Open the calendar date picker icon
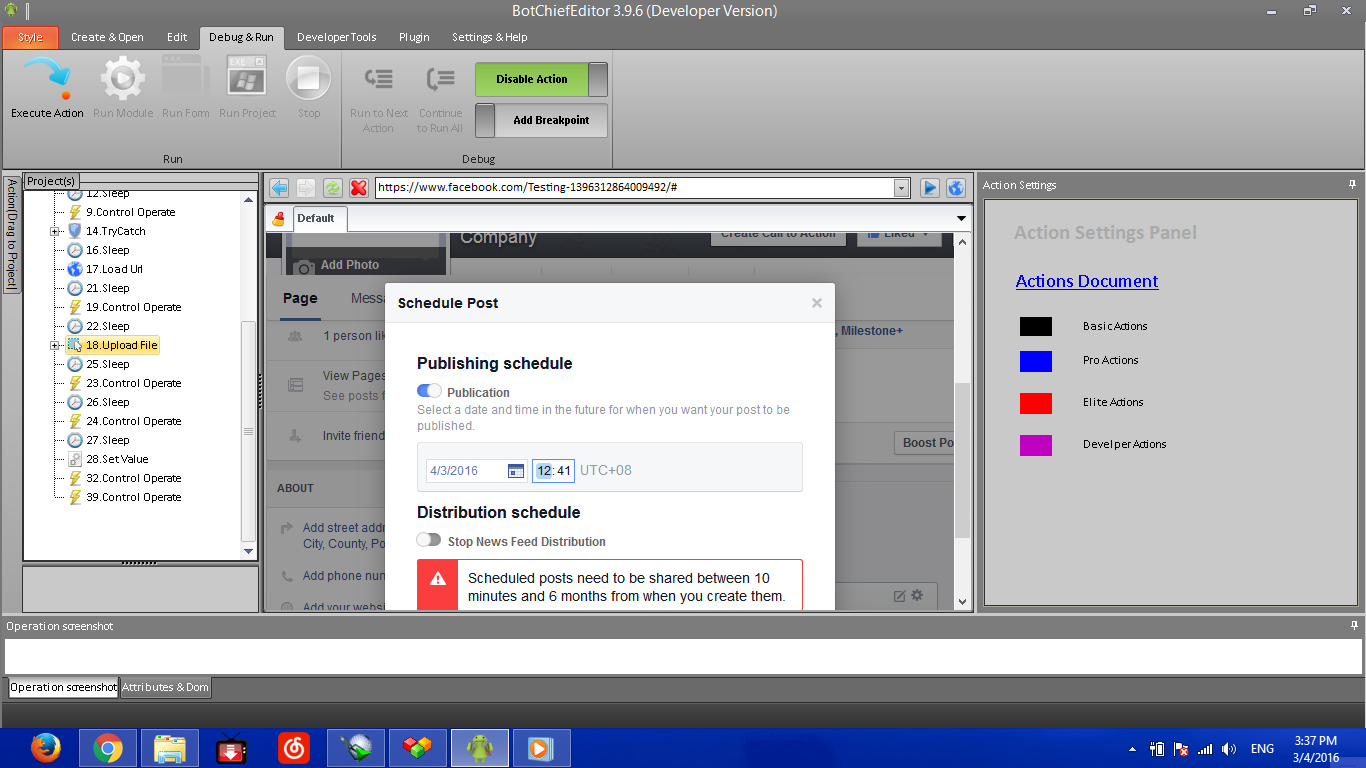Image resolution: width=1366 pixels, height=768 pixels. click(x=516, y=471)
